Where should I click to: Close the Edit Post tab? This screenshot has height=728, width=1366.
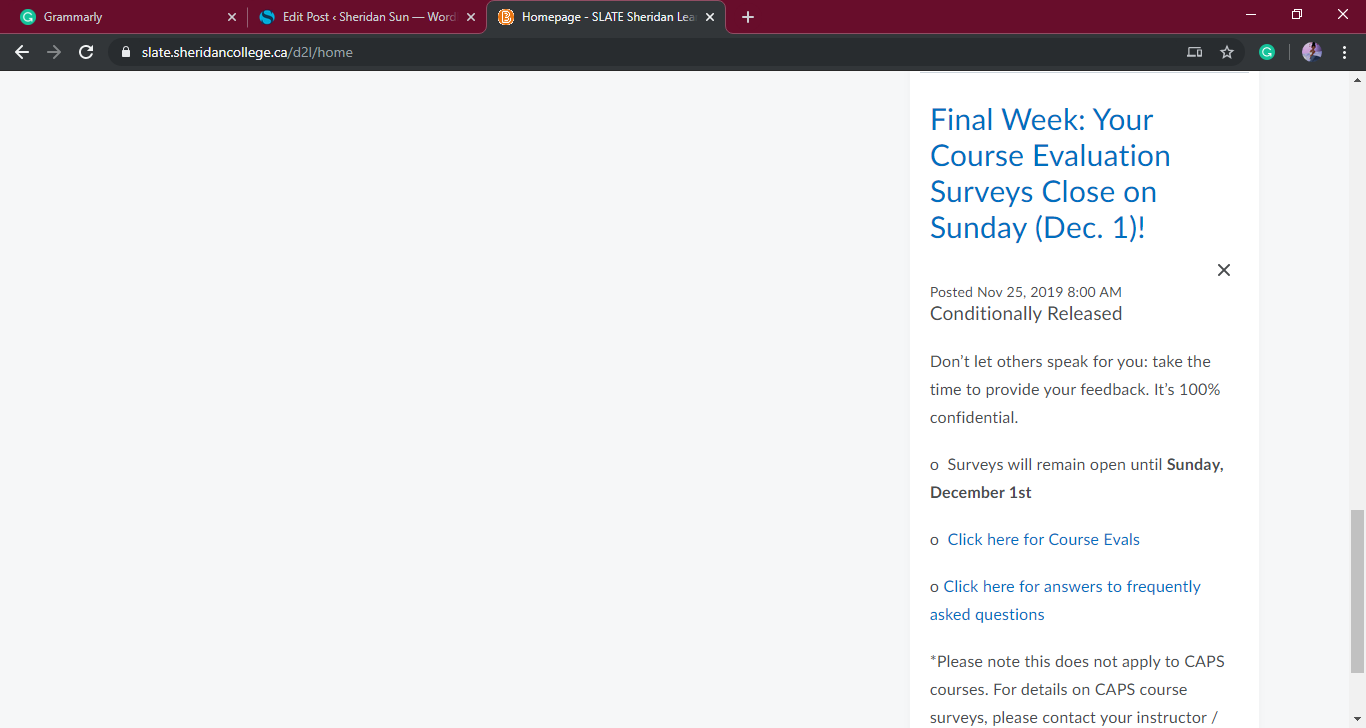pos(471,17)
